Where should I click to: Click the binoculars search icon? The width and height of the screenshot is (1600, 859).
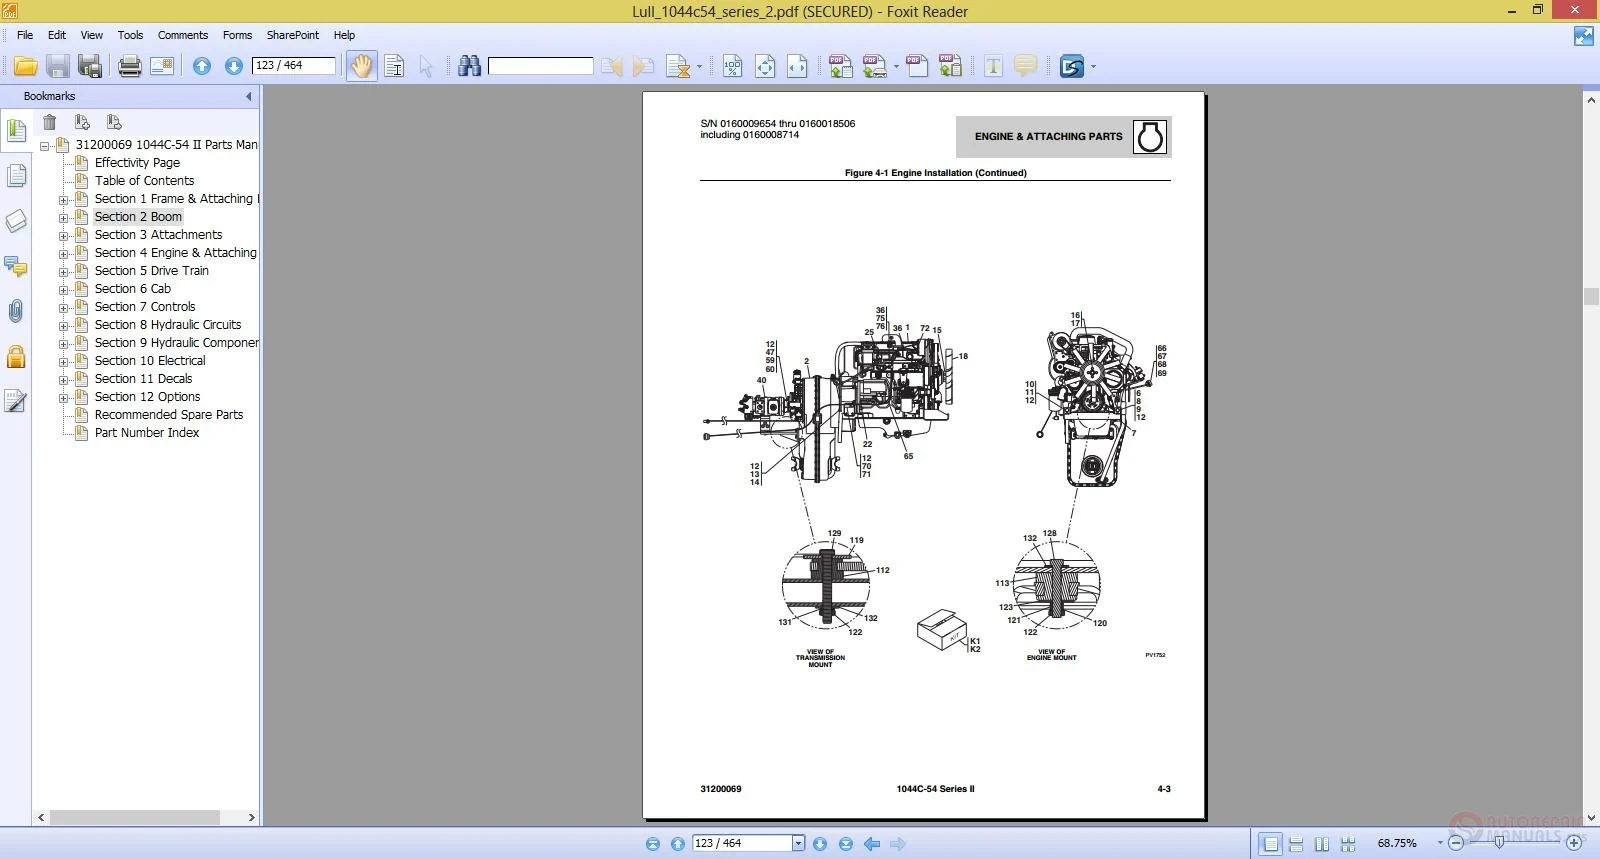point(469,67)
